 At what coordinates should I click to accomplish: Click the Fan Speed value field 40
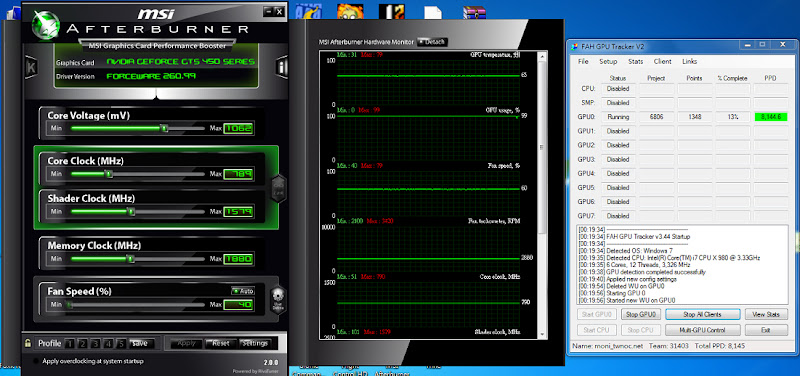[x=238, y=305]
